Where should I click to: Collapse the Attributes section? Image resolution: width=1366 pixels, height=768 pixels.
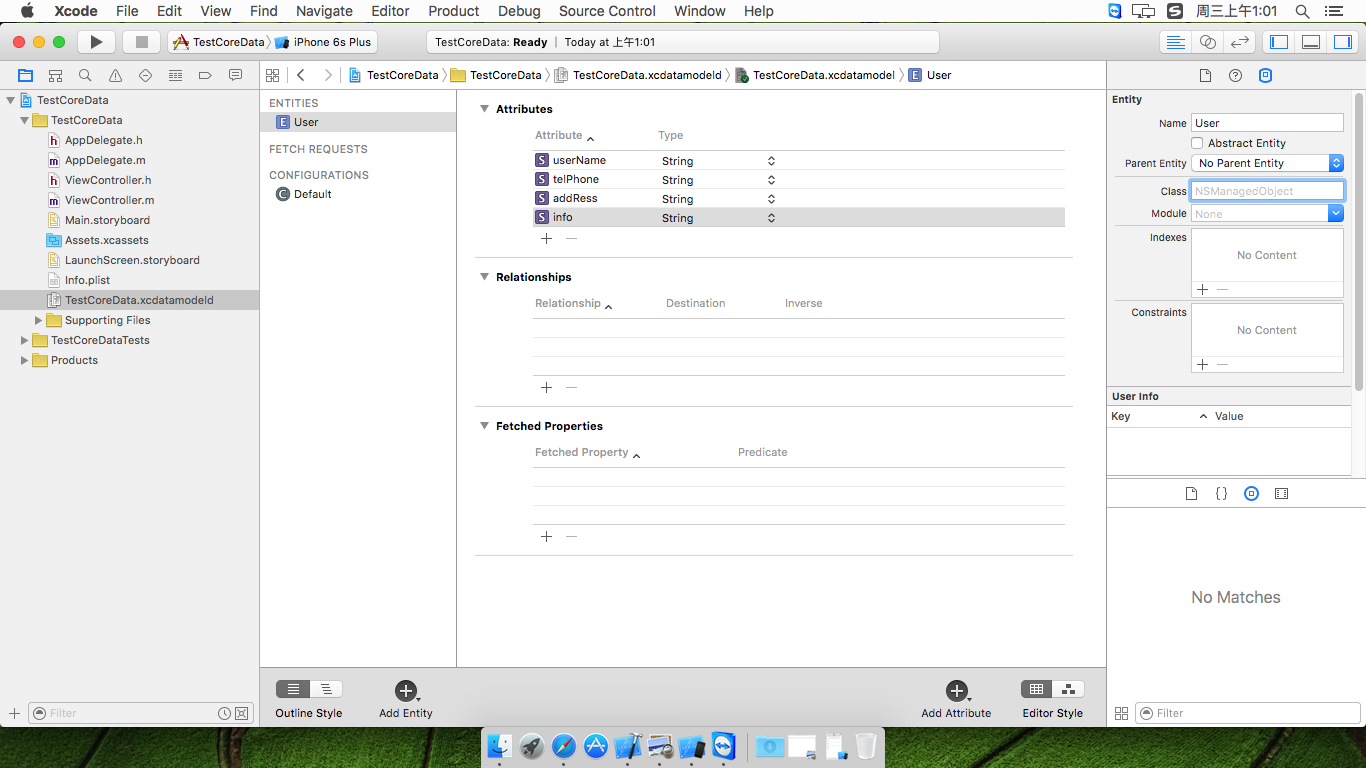pyautogui.click(x=484, y=109)
